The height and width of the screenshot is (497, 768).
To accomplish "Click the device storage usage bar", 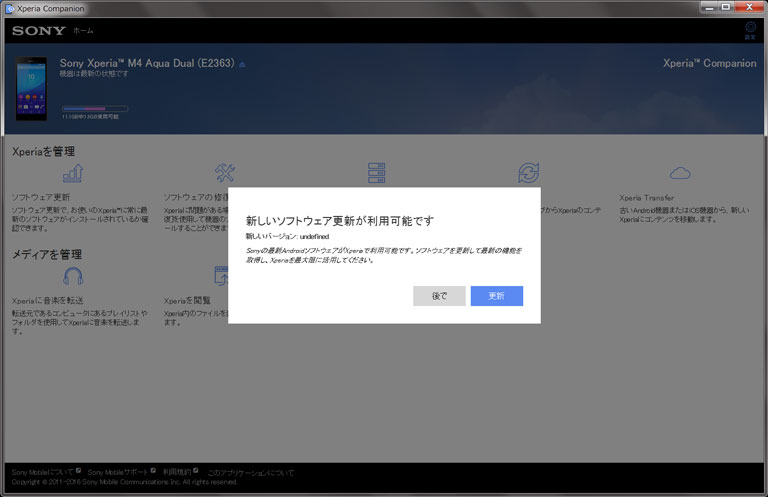I will pyautogui.click(x=95, y=109).
